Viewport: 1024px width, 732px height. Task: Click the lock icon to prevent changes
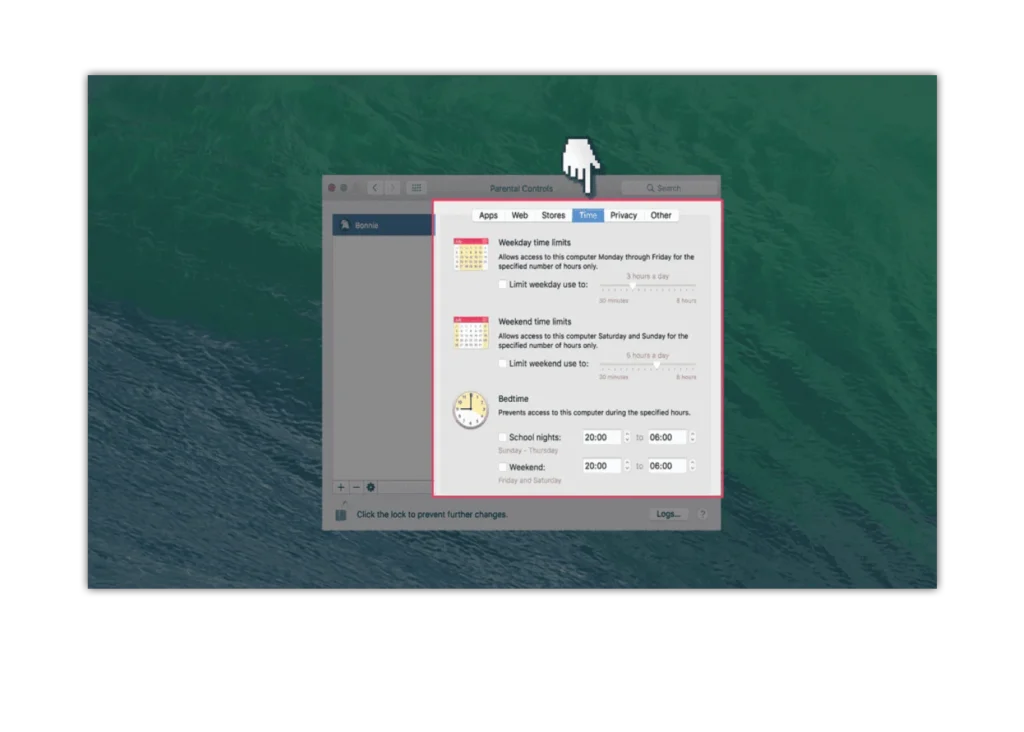tap(341, 513)
